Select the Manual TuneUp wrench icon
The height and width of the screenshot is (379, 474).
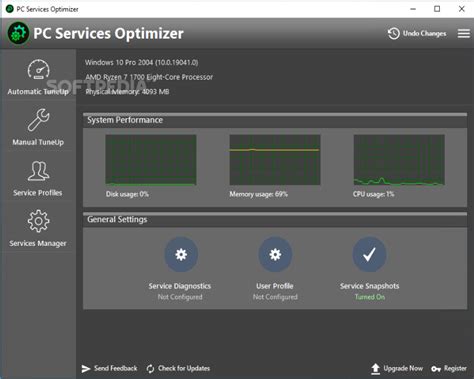[38, 120]
